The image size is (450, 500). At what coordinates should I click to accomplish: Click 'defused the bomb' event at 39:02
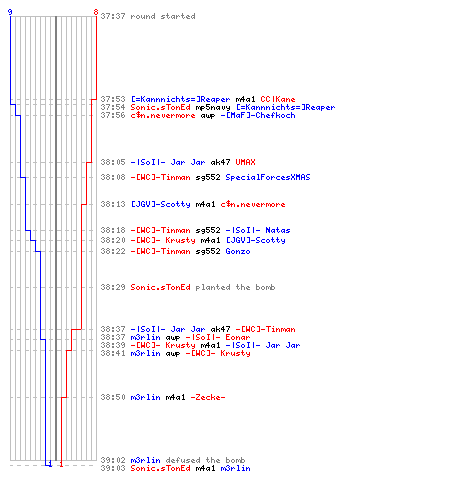[x=205, y=460]
